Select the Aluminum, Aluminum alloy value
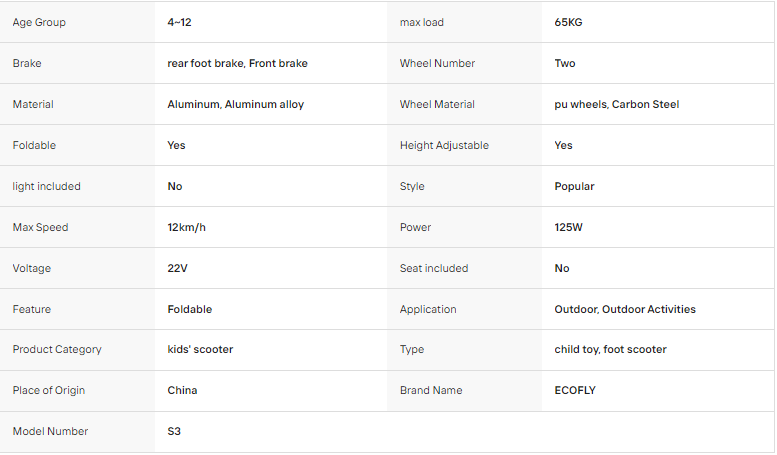777x455 pixels. tap(235, 105)
